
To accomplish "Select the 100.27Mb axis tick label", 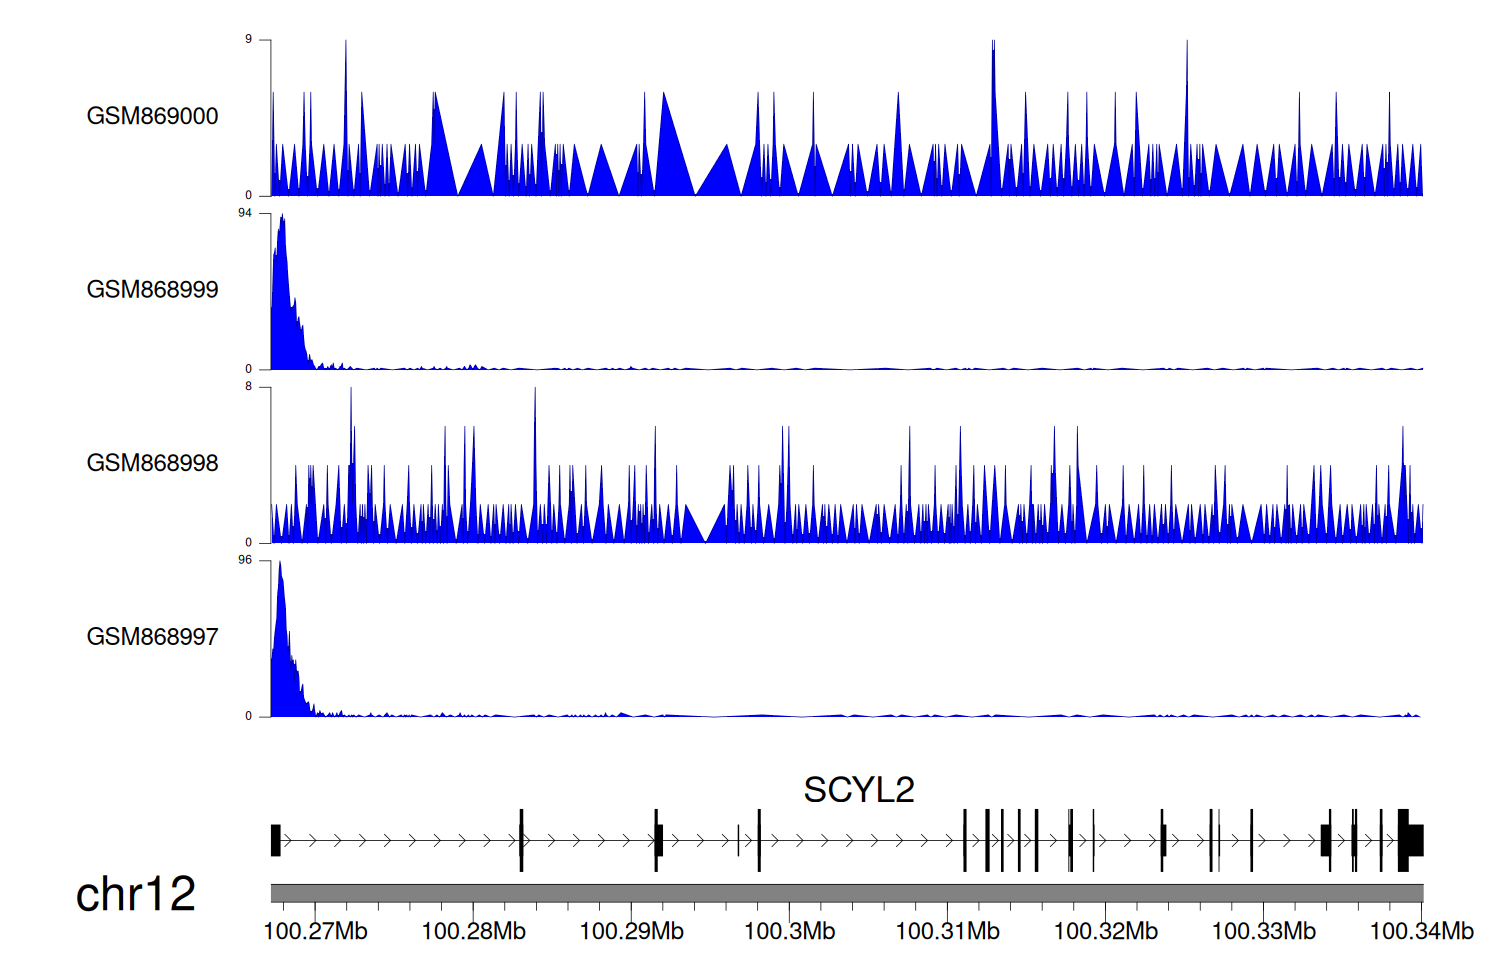I will point(315,932).
